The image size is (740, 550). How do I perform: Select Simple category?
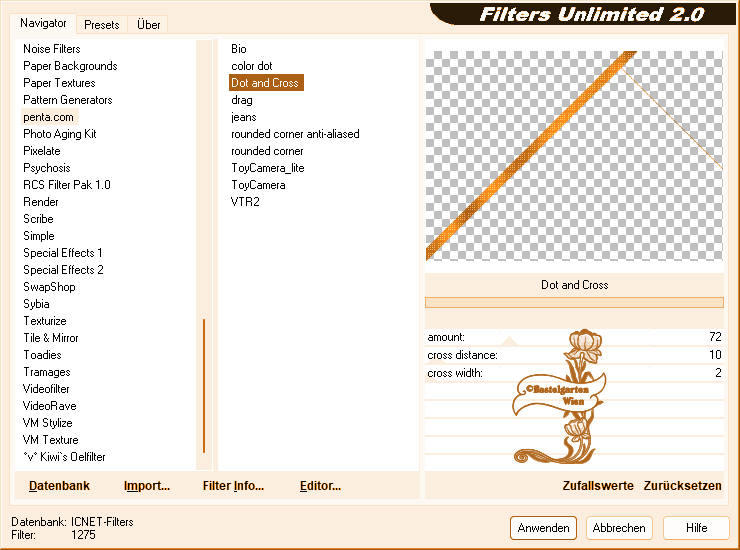point(39,236)
